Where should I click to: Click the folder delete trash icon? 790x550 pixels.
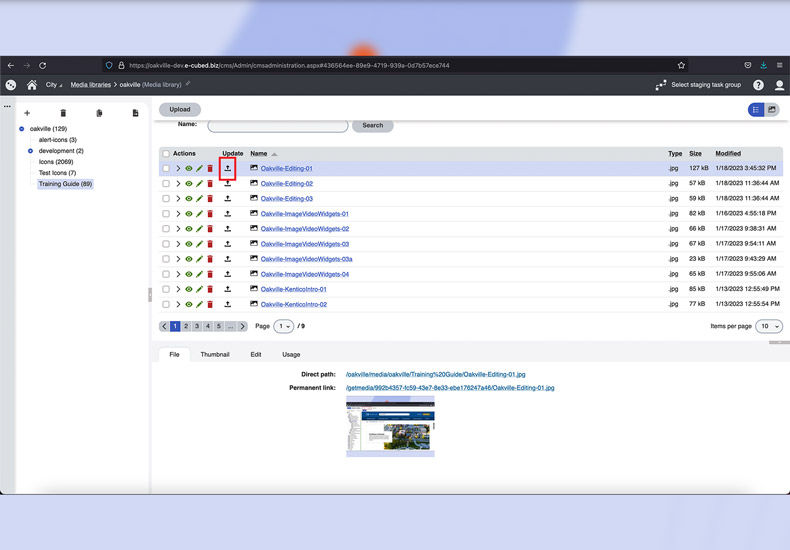tap(63, 113)
